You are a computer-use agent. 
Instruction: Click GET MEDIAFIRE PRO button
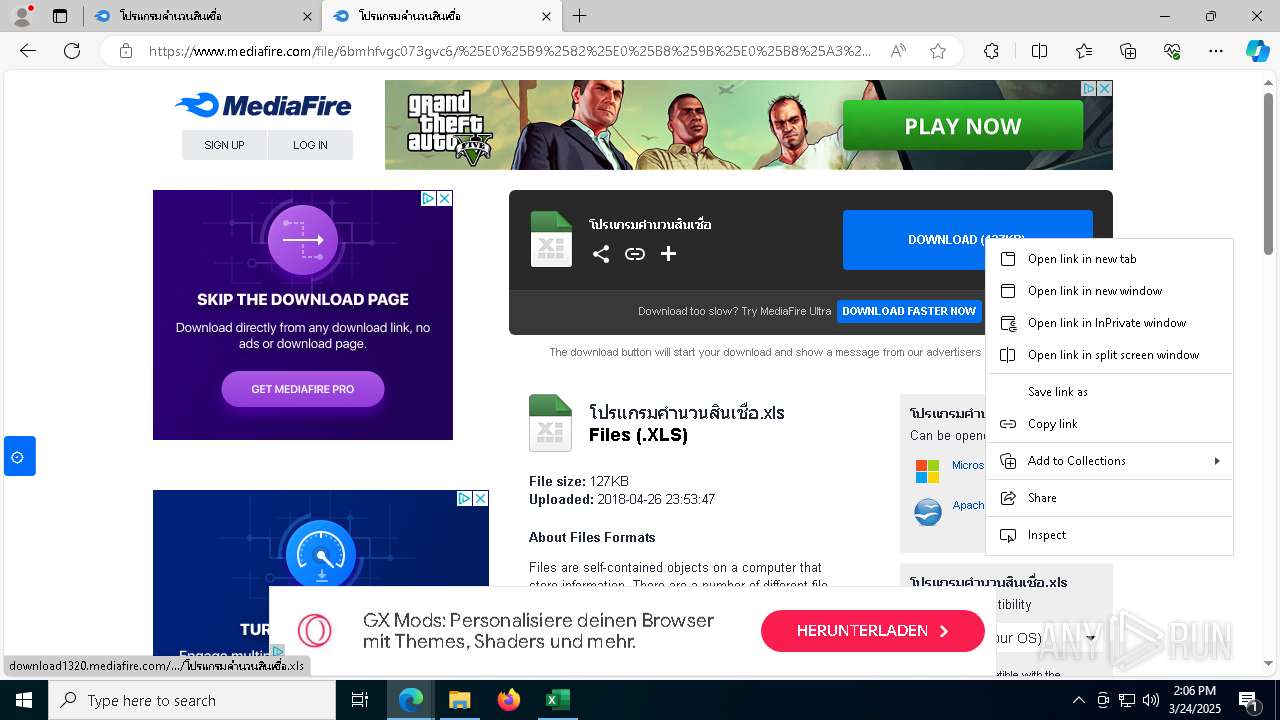[303, 389]
